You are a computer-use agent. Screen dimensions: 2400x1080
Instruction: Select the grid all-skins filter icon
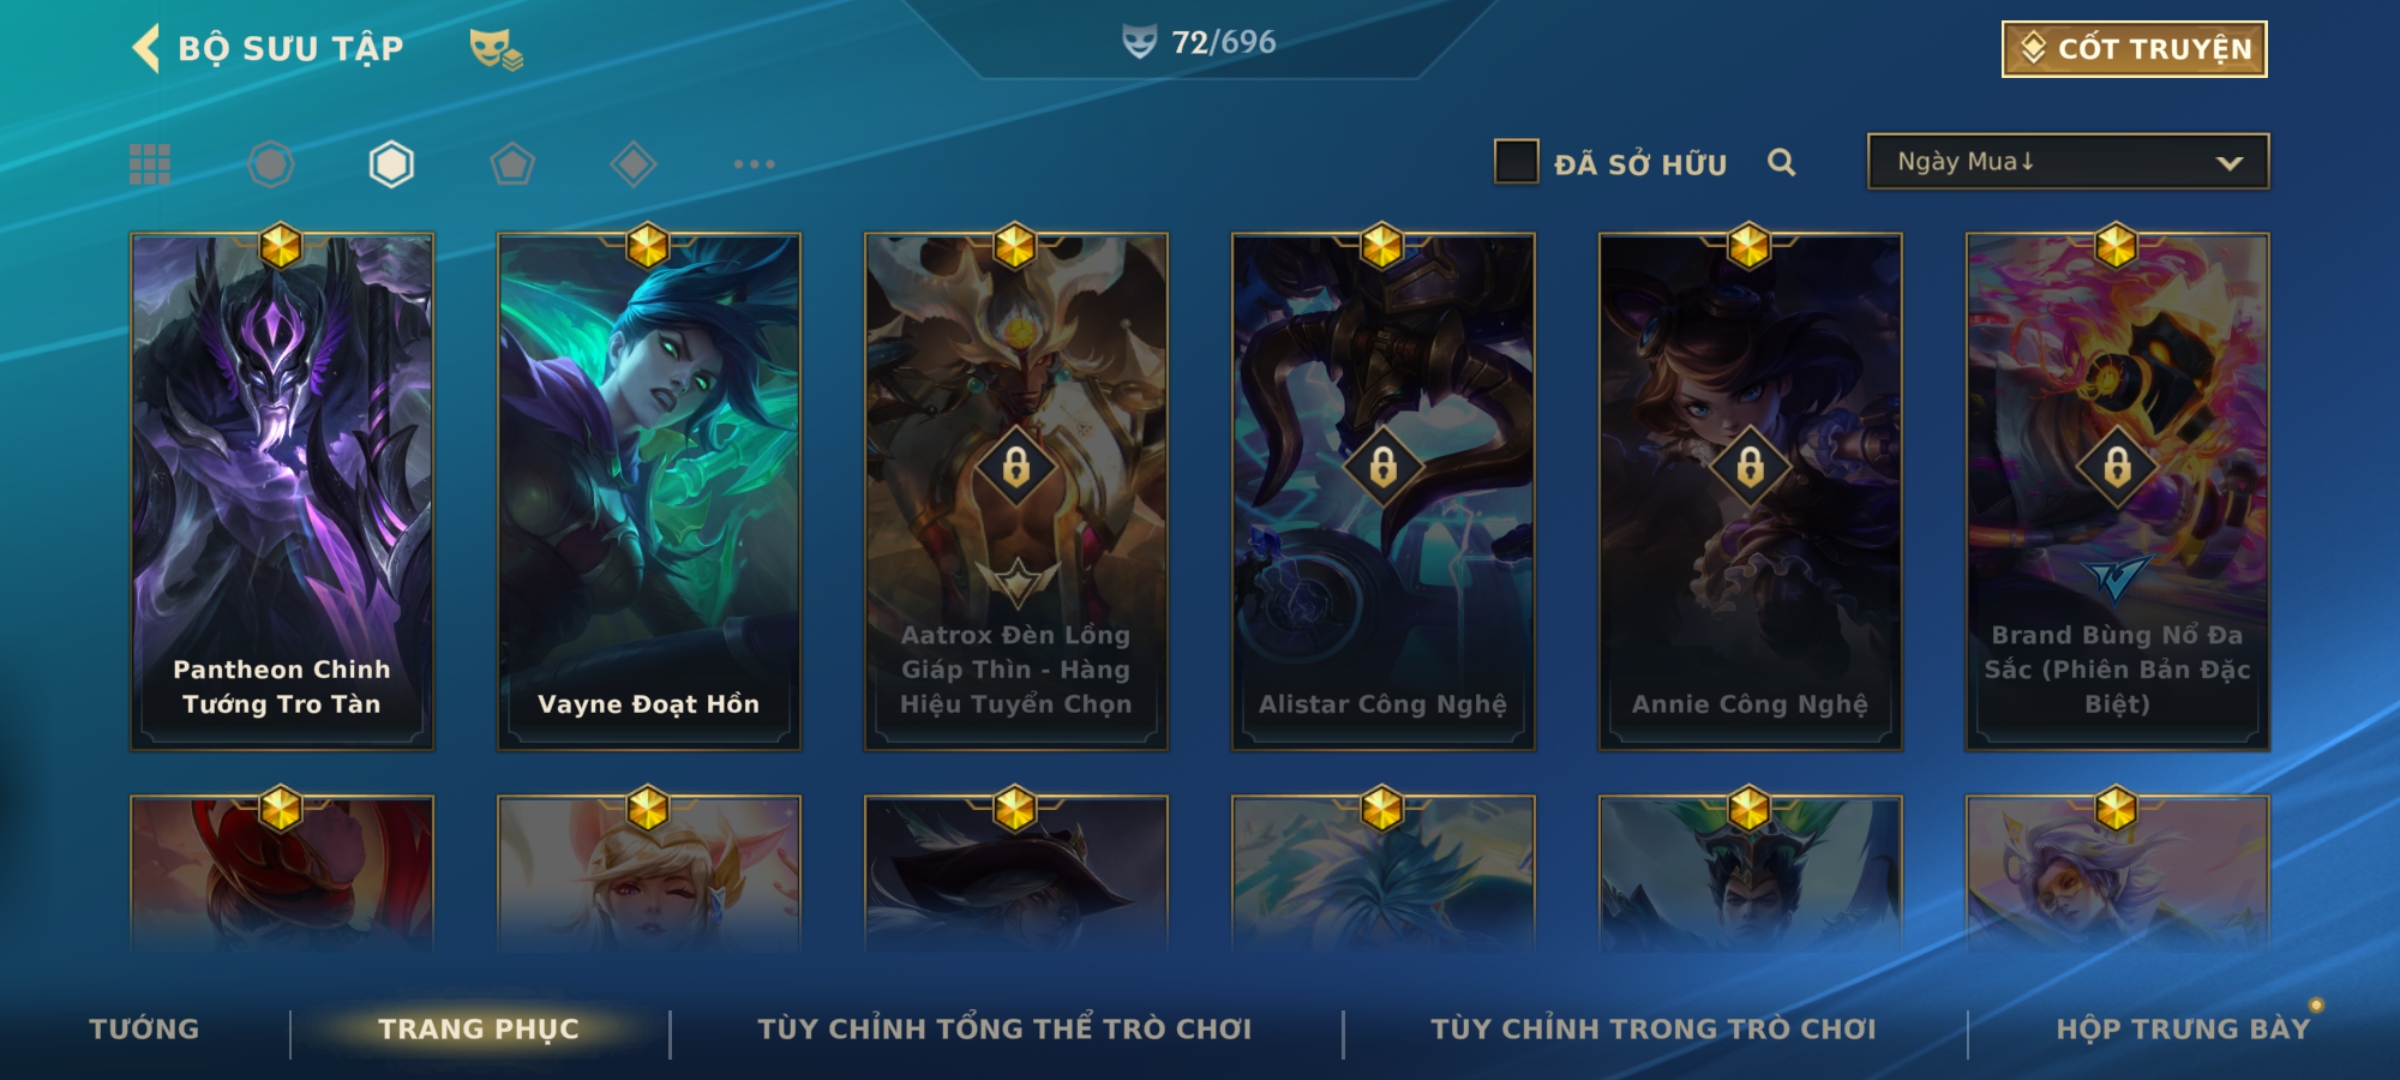150,164
